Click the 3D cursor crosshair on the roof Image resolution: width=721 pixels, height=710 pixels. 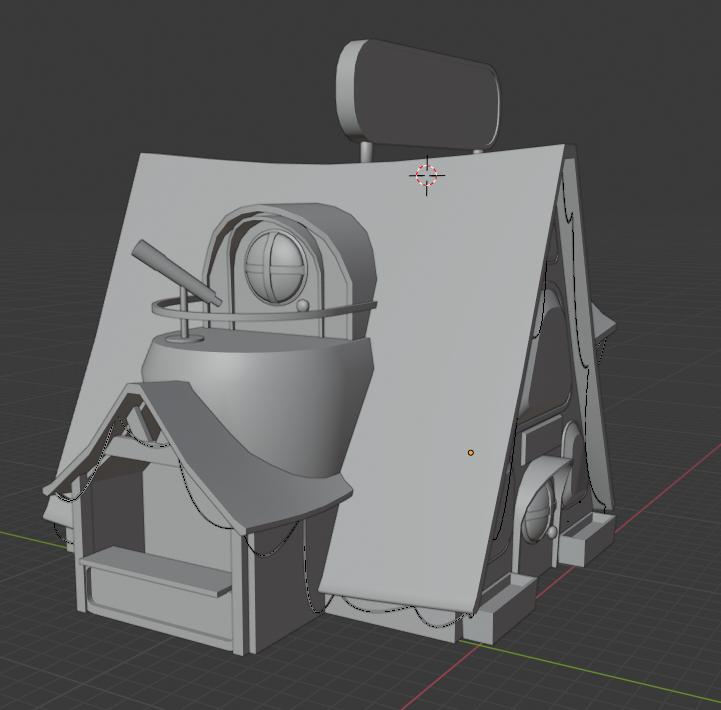426,176
